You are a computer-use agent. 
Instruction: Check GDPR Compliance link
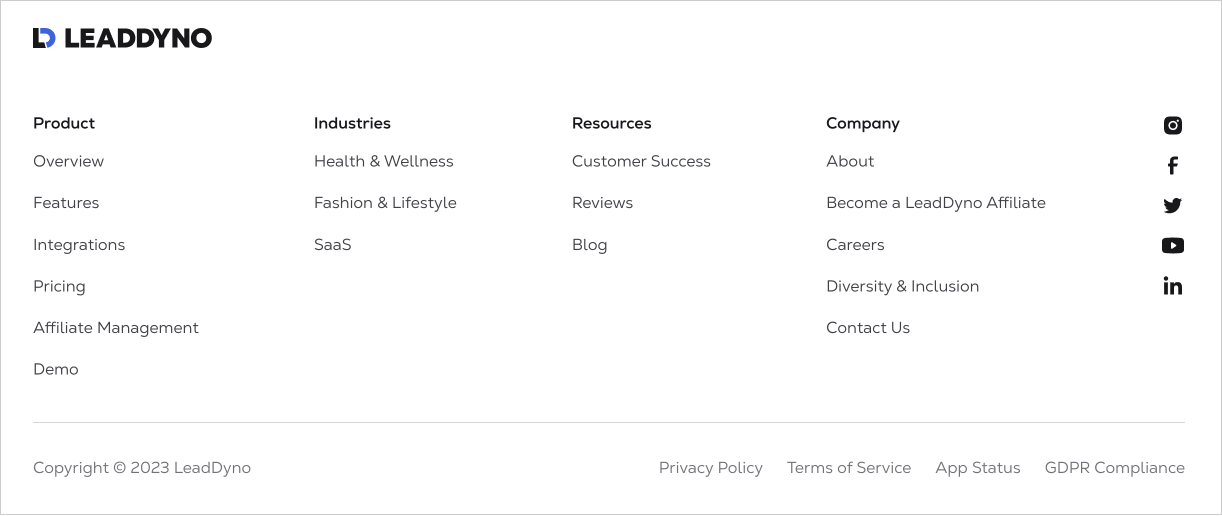click(x=1114, y=468)
